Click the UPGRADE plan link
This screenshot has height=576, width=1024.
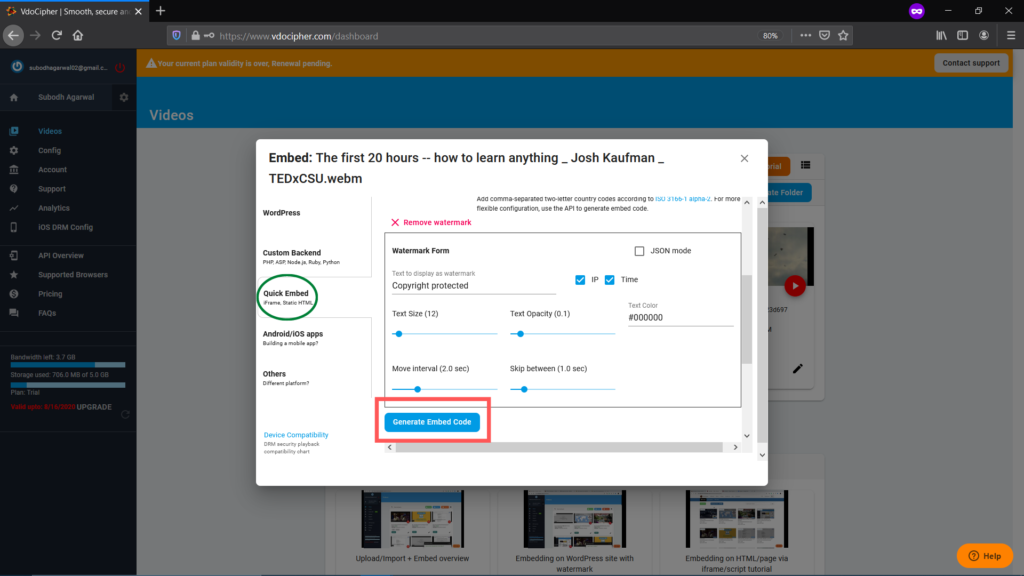pyautogui.click(x=94, y=407)
